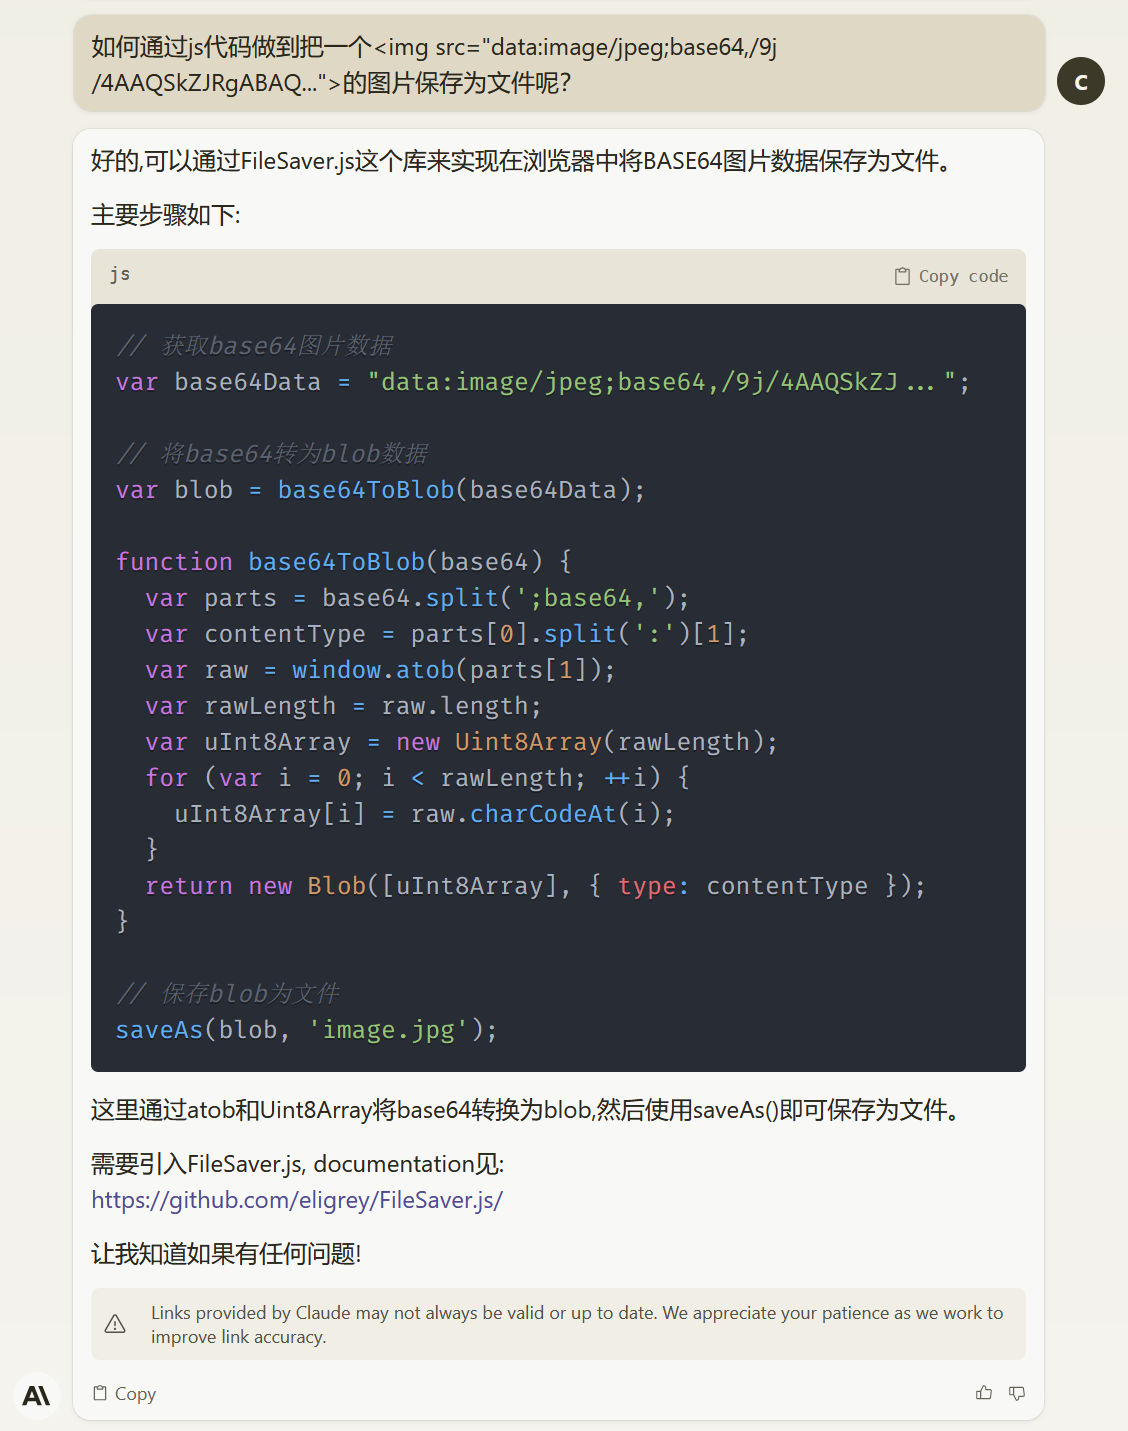
Task: Click the function base64ToBlob definition line
Action: [343, 562]
